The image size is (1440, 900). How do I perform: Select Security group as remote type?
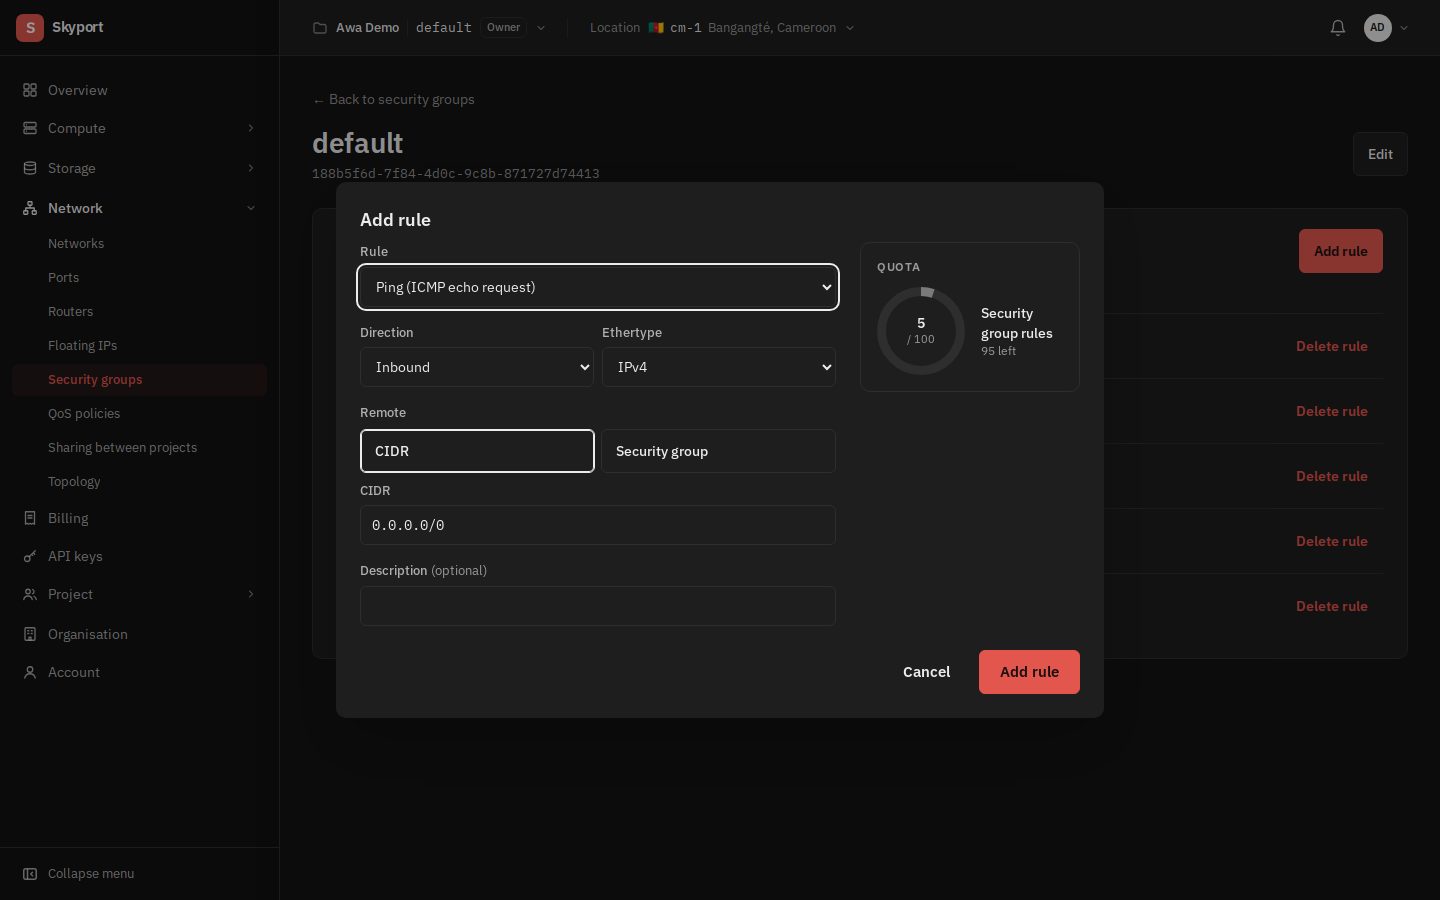718,451
